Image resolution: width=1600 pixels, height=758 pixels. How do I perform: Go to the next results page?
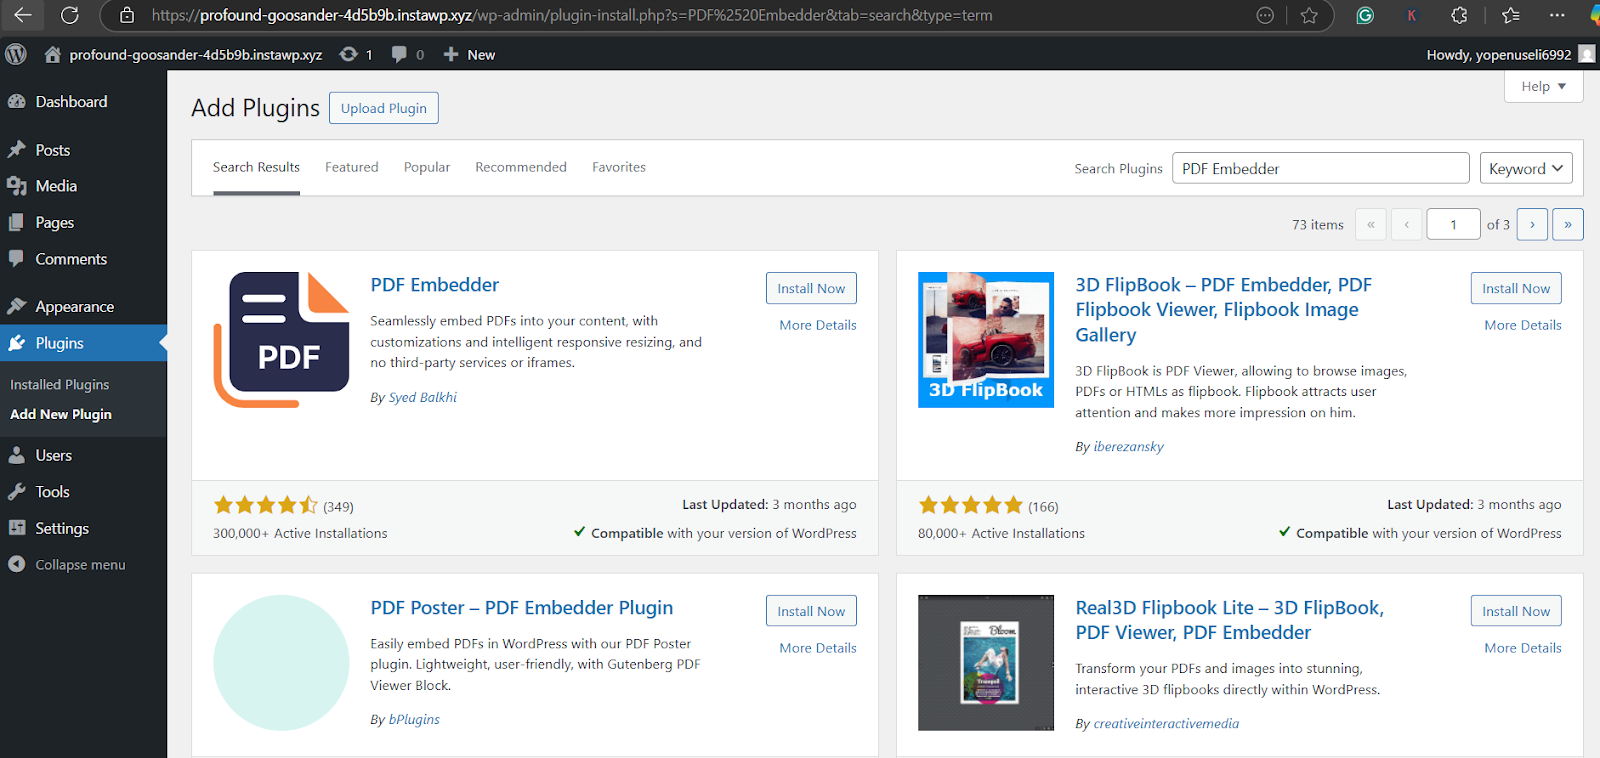(x=1532, y=224)
